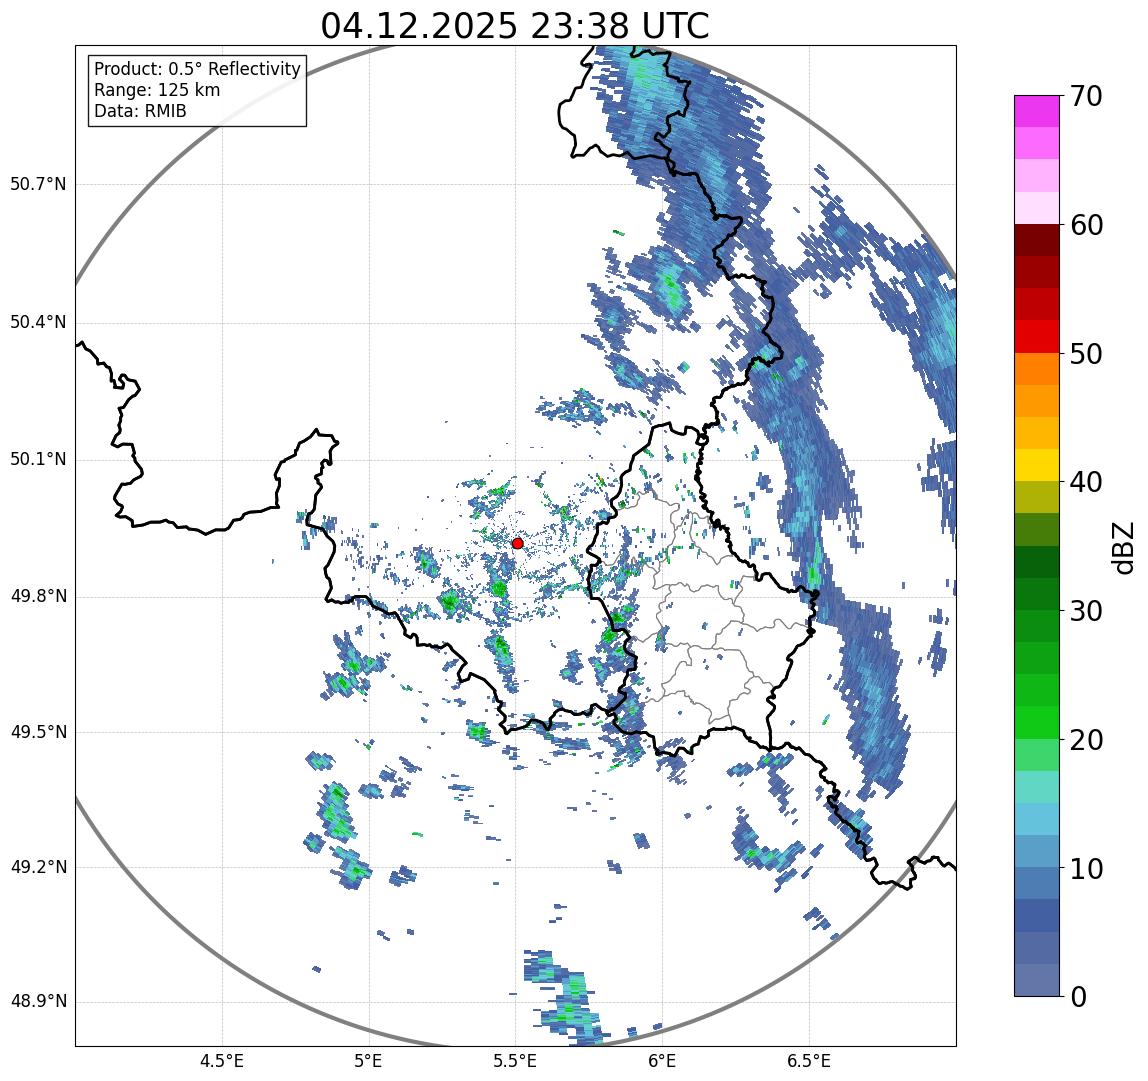Click the colorbar label 'dBZ'
Image resolution: width=1148 pixels, height=1081 pixels.
1122,547
